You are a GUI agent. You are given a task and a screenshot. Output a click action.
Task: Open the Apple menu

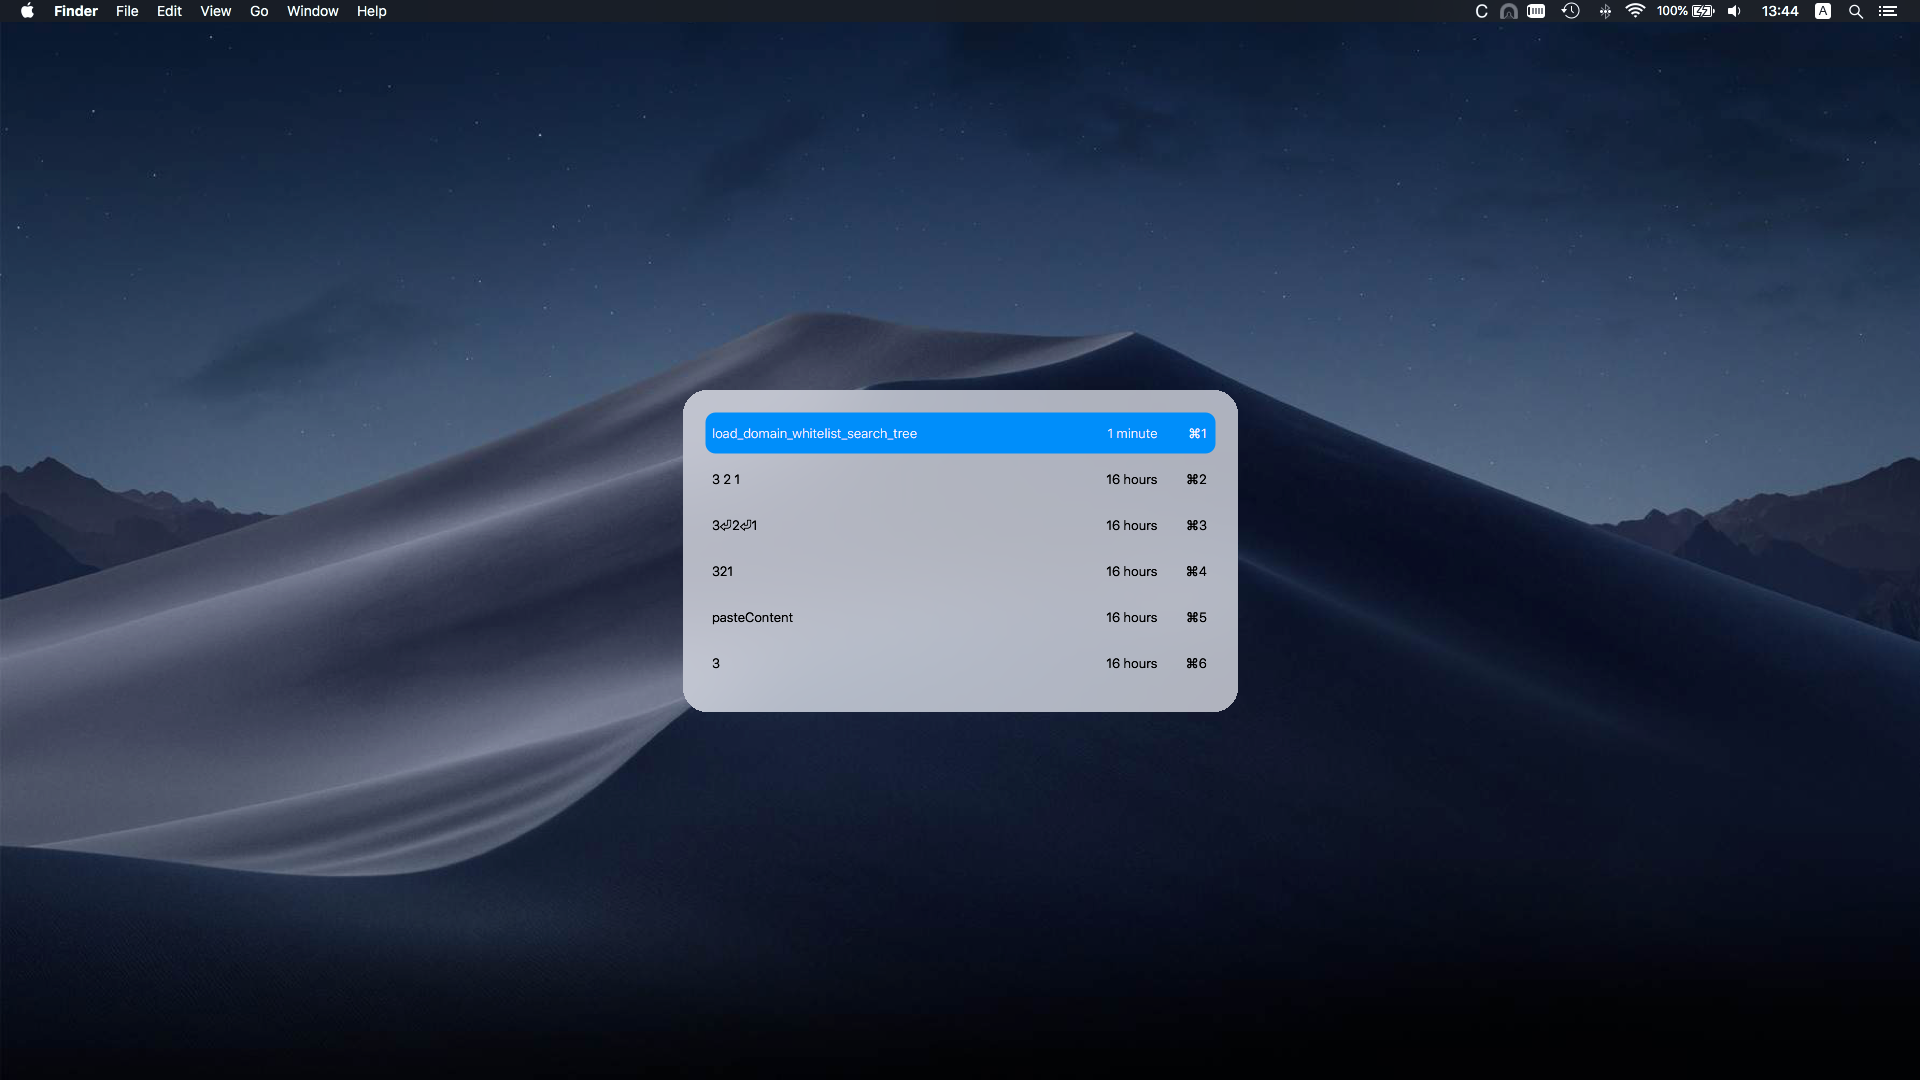(27, 11)
